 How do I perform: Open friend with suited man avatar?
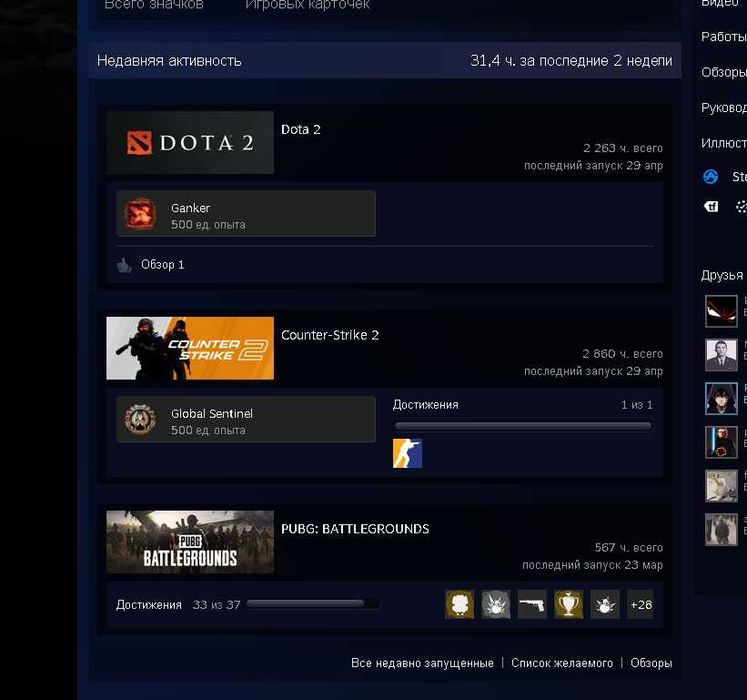click(x=721, y=355)
